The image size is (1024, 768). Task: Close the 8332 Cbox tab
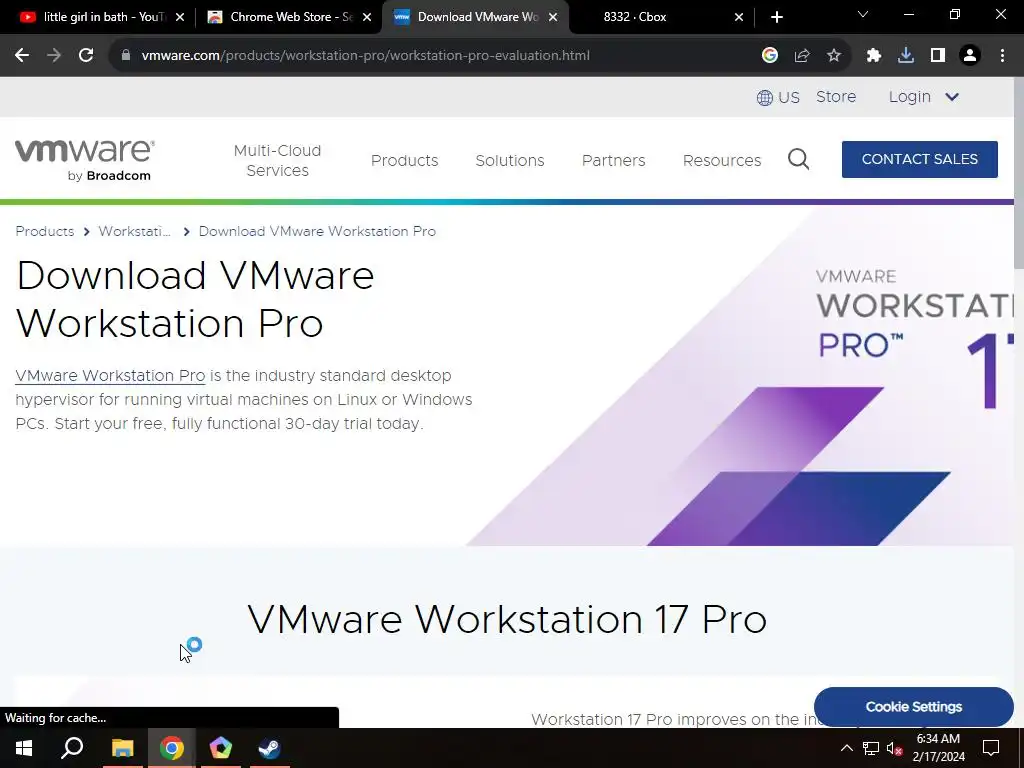(x=739, y=17)
